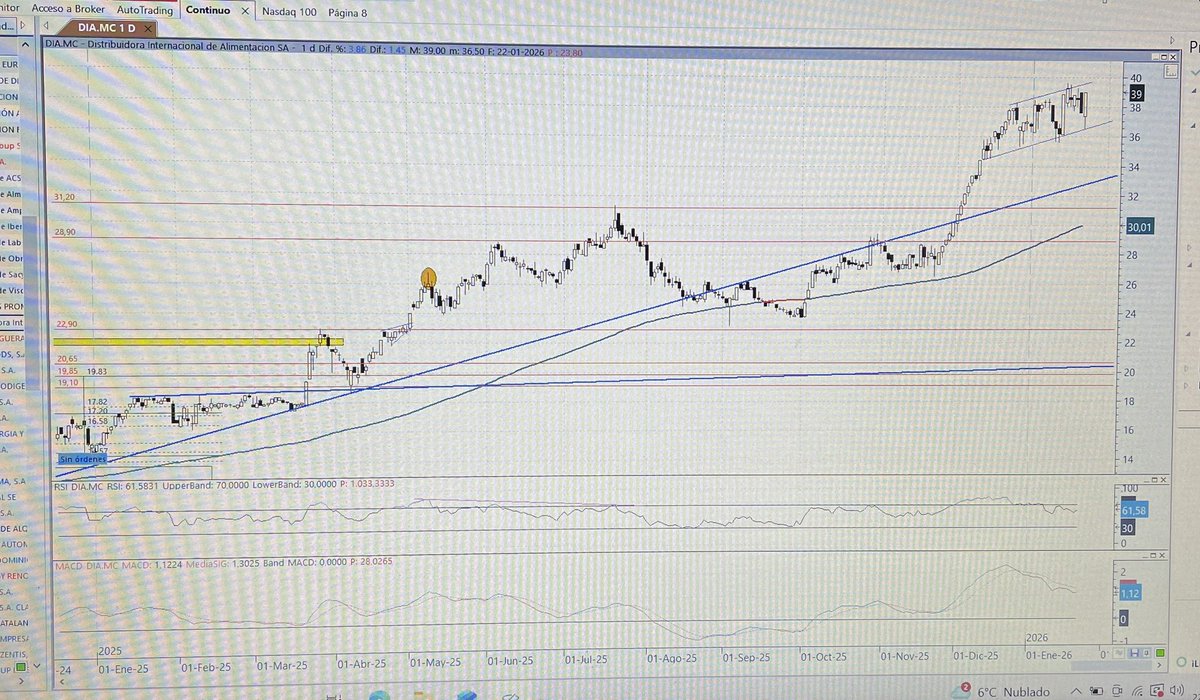Click the volume speaker icon in the taskbar
Viewport: 1200px width, 700px height.
point(1176,690)
